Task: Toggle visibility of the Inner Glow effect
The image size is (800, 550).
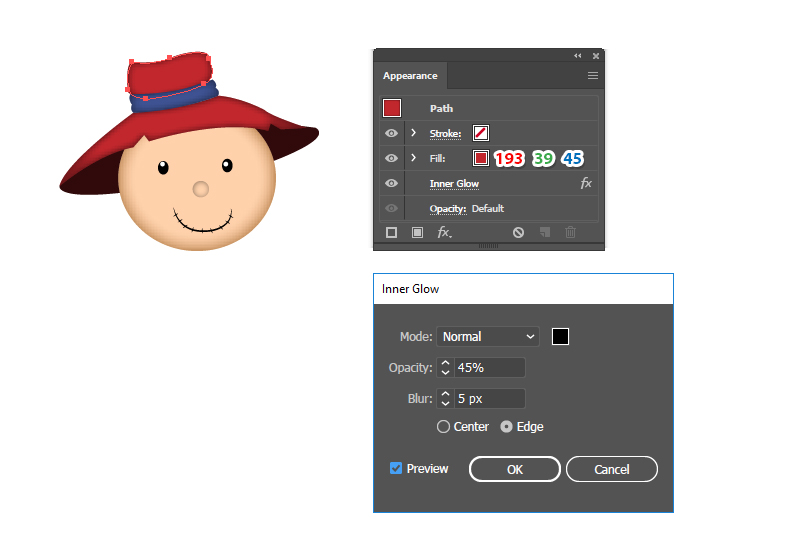Action: coord(391,184)
